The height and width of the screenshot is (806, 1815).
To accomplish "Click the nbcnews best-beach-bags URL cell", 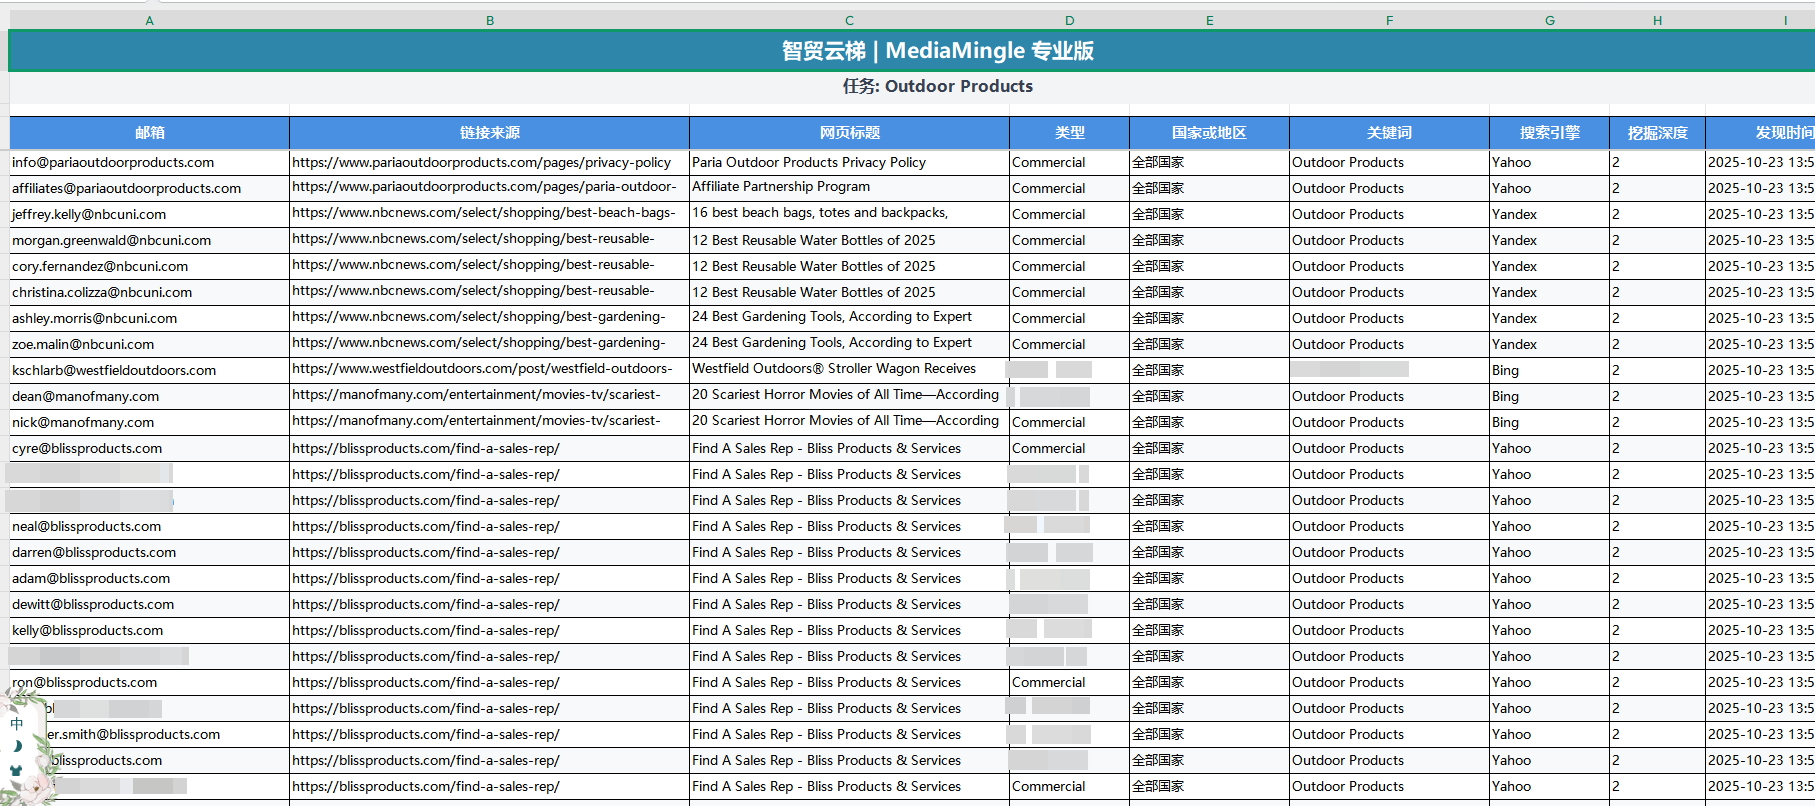I will pyautogui.click(x=490, y=214).
